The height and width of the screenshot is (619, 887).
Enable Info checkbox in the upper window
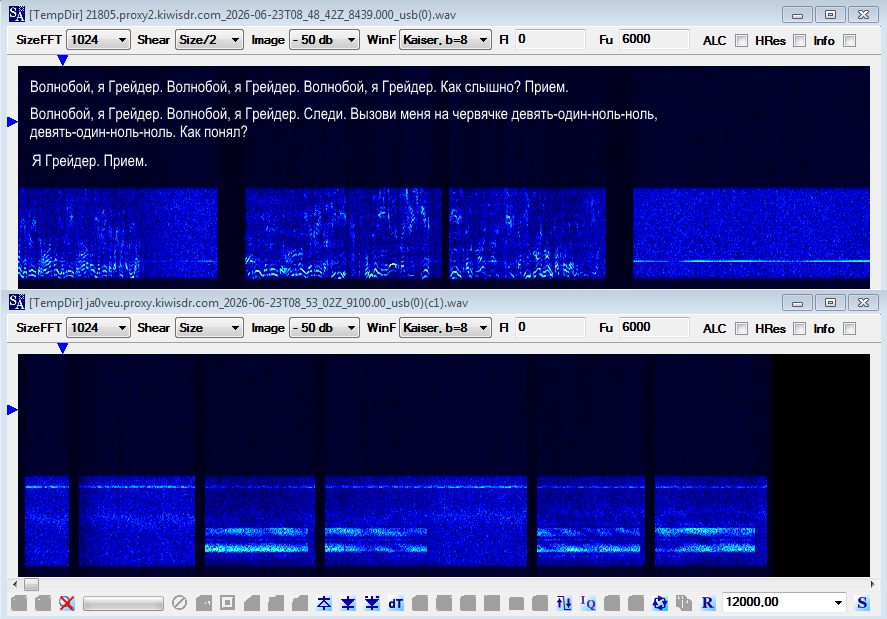tap(849, 41)
